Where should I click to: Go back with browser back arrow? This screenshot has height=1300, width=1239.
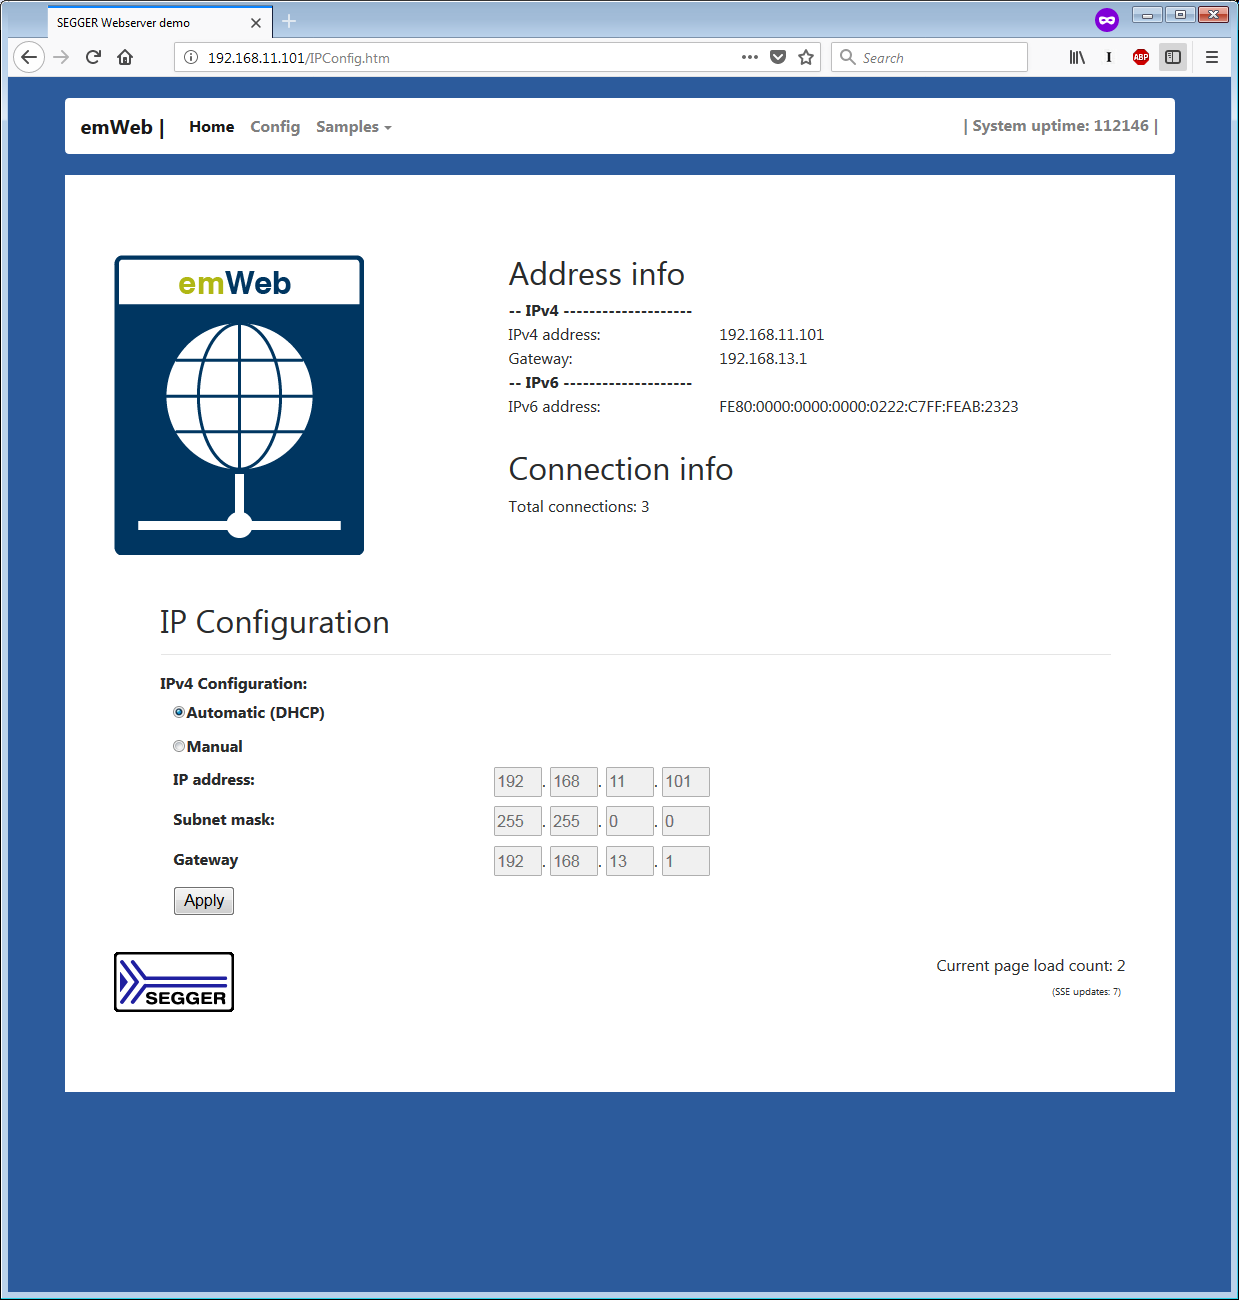coord(29,57)
